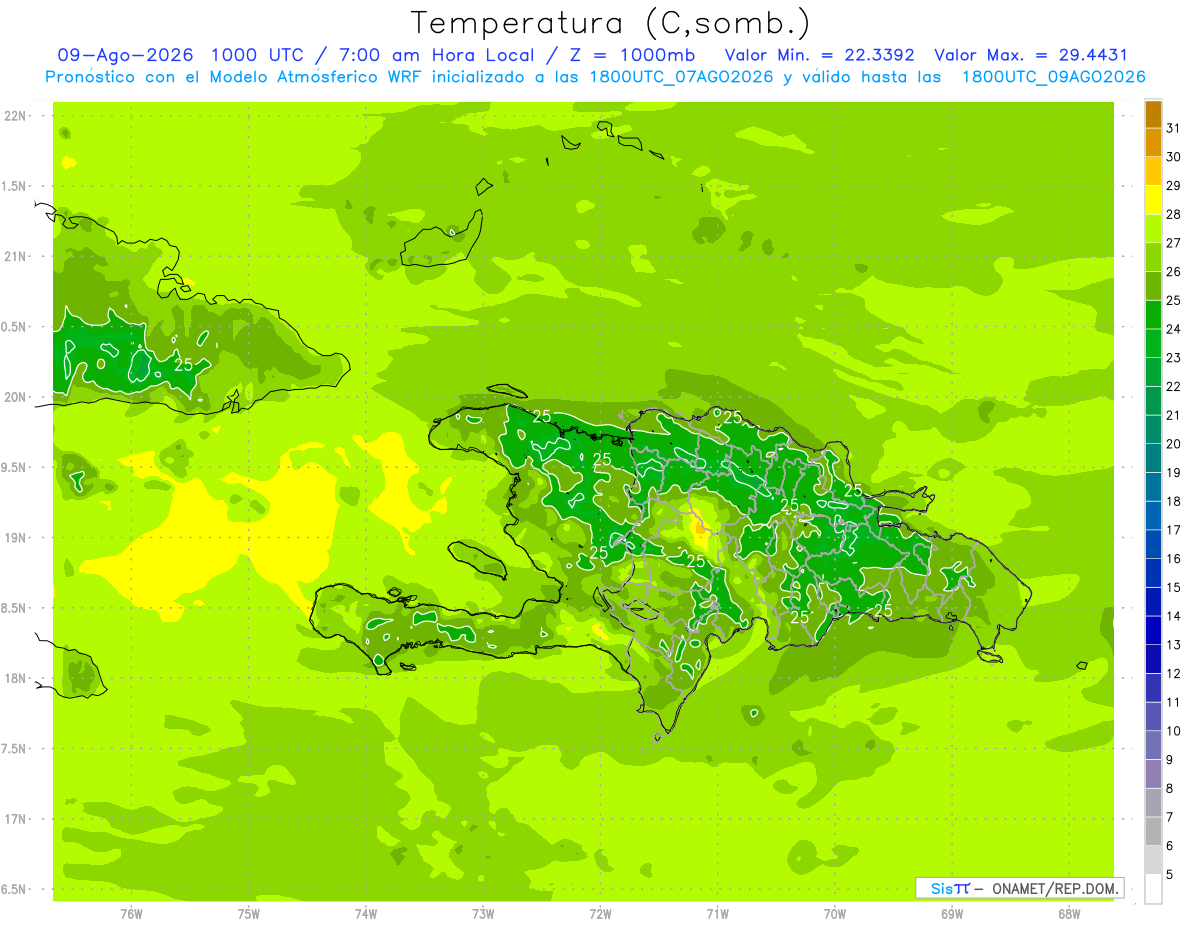Select the 'Z = 1000mb' level text
1200x927 pixels.
click(x=637, y=55)
